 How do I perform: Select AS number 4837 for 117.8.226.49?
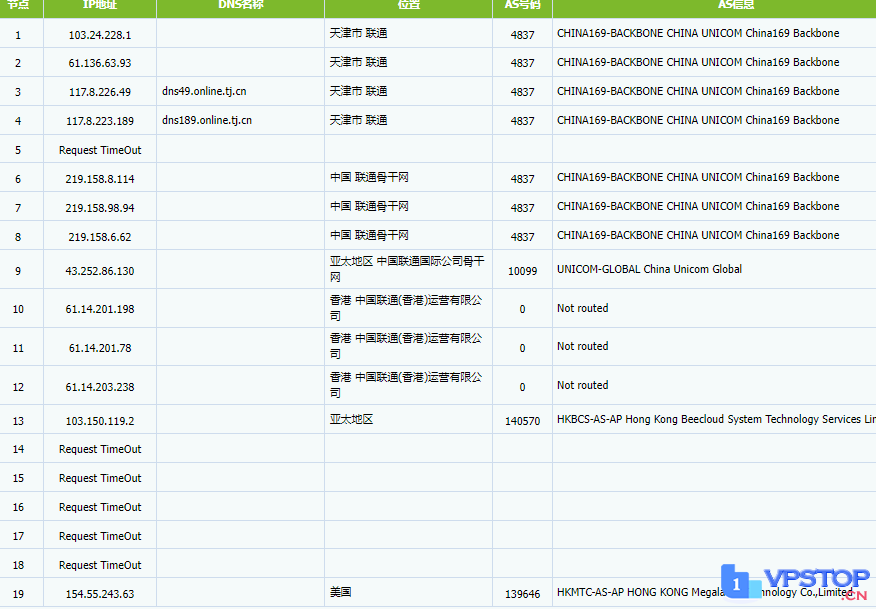coord(522,92)
